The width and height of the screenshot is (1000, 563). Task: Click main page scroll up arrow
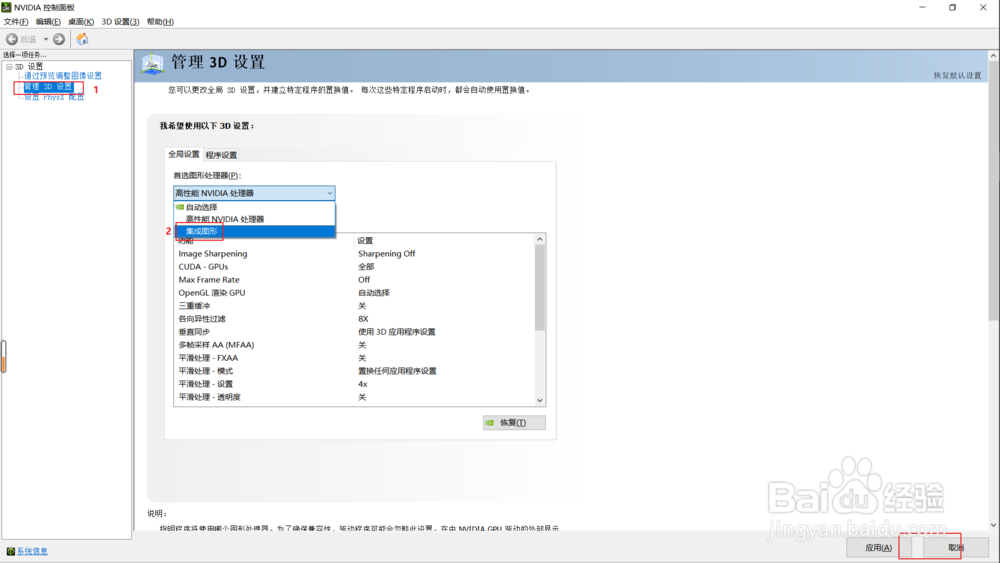[x=994, y=56]
